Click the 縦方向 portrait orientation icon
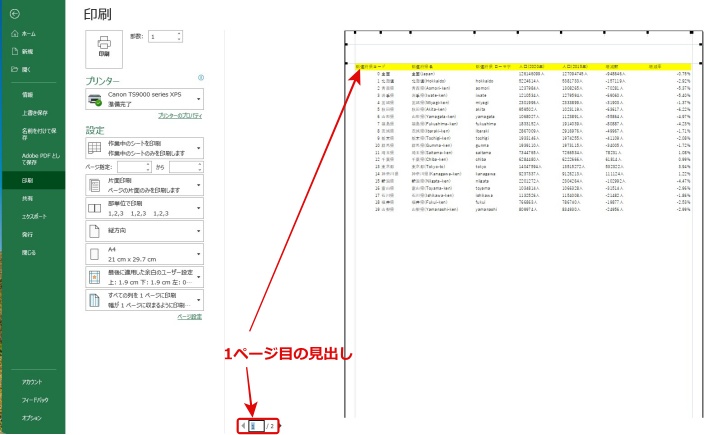Screen dimensions: 720x435 click(x=95, y=231)
